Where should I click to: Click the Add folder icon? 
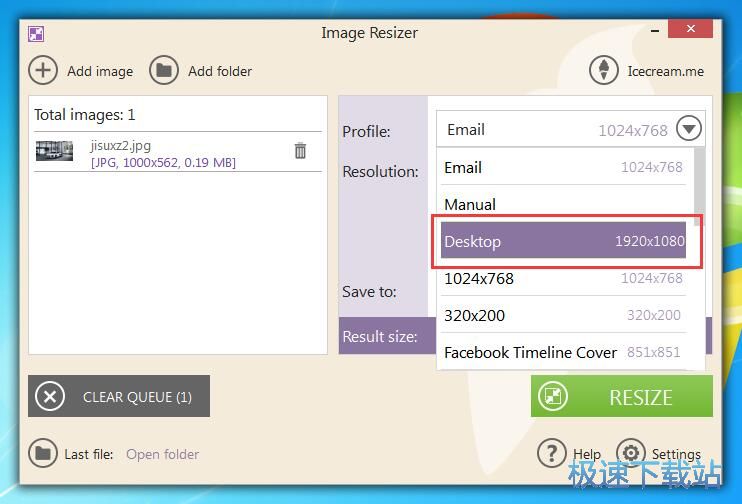164,70
